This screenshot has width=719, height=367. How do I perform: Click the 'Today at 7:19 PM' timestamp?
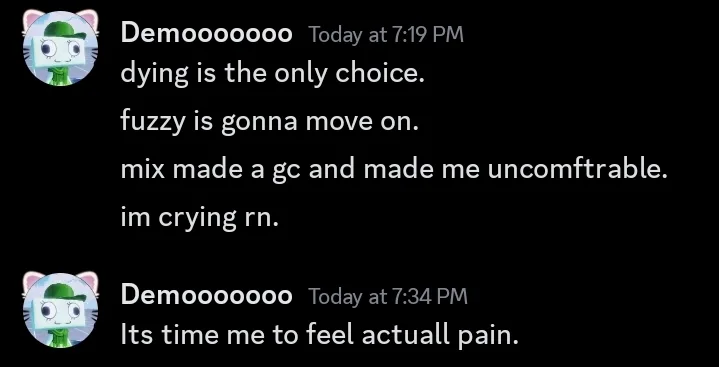click(x=386, y=35)
